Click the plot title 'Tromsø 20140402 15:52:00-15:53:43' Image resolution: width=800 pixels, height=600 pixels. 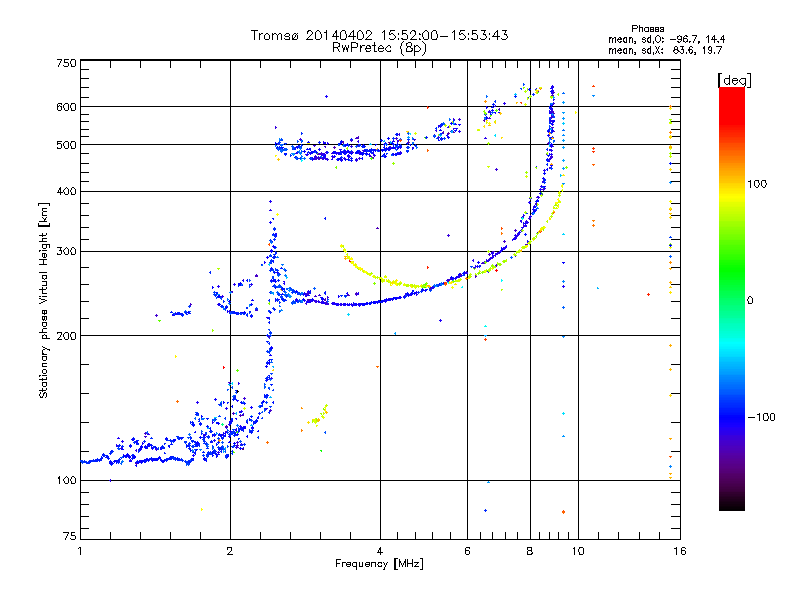379,35
